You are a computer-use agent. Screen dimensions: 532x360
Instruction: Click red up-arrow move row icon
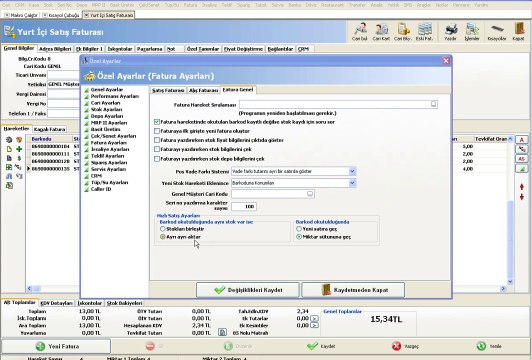pyautogui.click(x=522, y=187)
